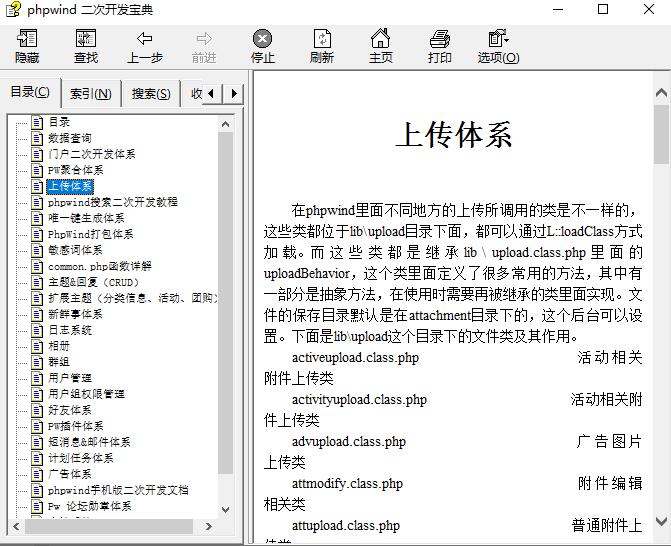The image size is (671, 546).
Task: Select 用户组权限管理 in the contents list
Action: point(86,394)
